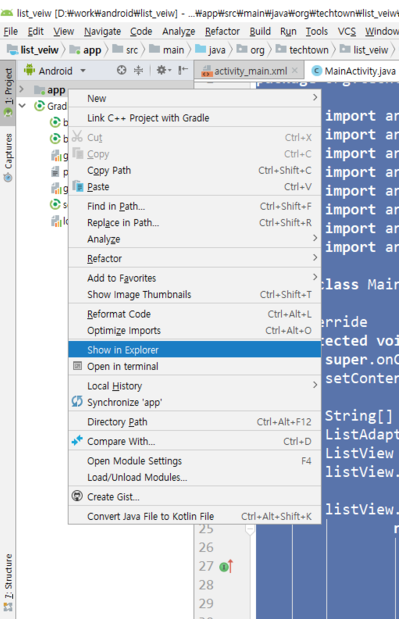Click techtown folder breadcrumb
Screen dimensions: 399x619
(x=302, y=50)
